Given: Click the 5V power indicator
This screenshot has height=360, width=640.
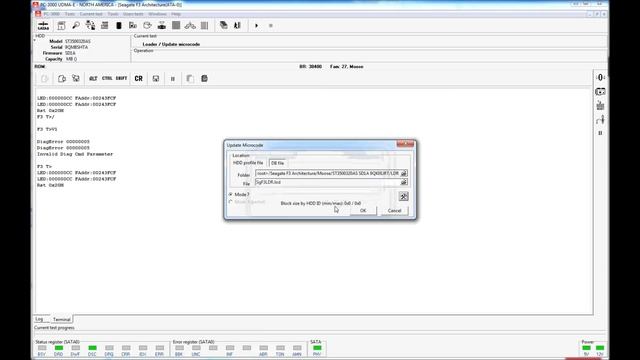Looking at the screenshot, I should click(587, 348).
